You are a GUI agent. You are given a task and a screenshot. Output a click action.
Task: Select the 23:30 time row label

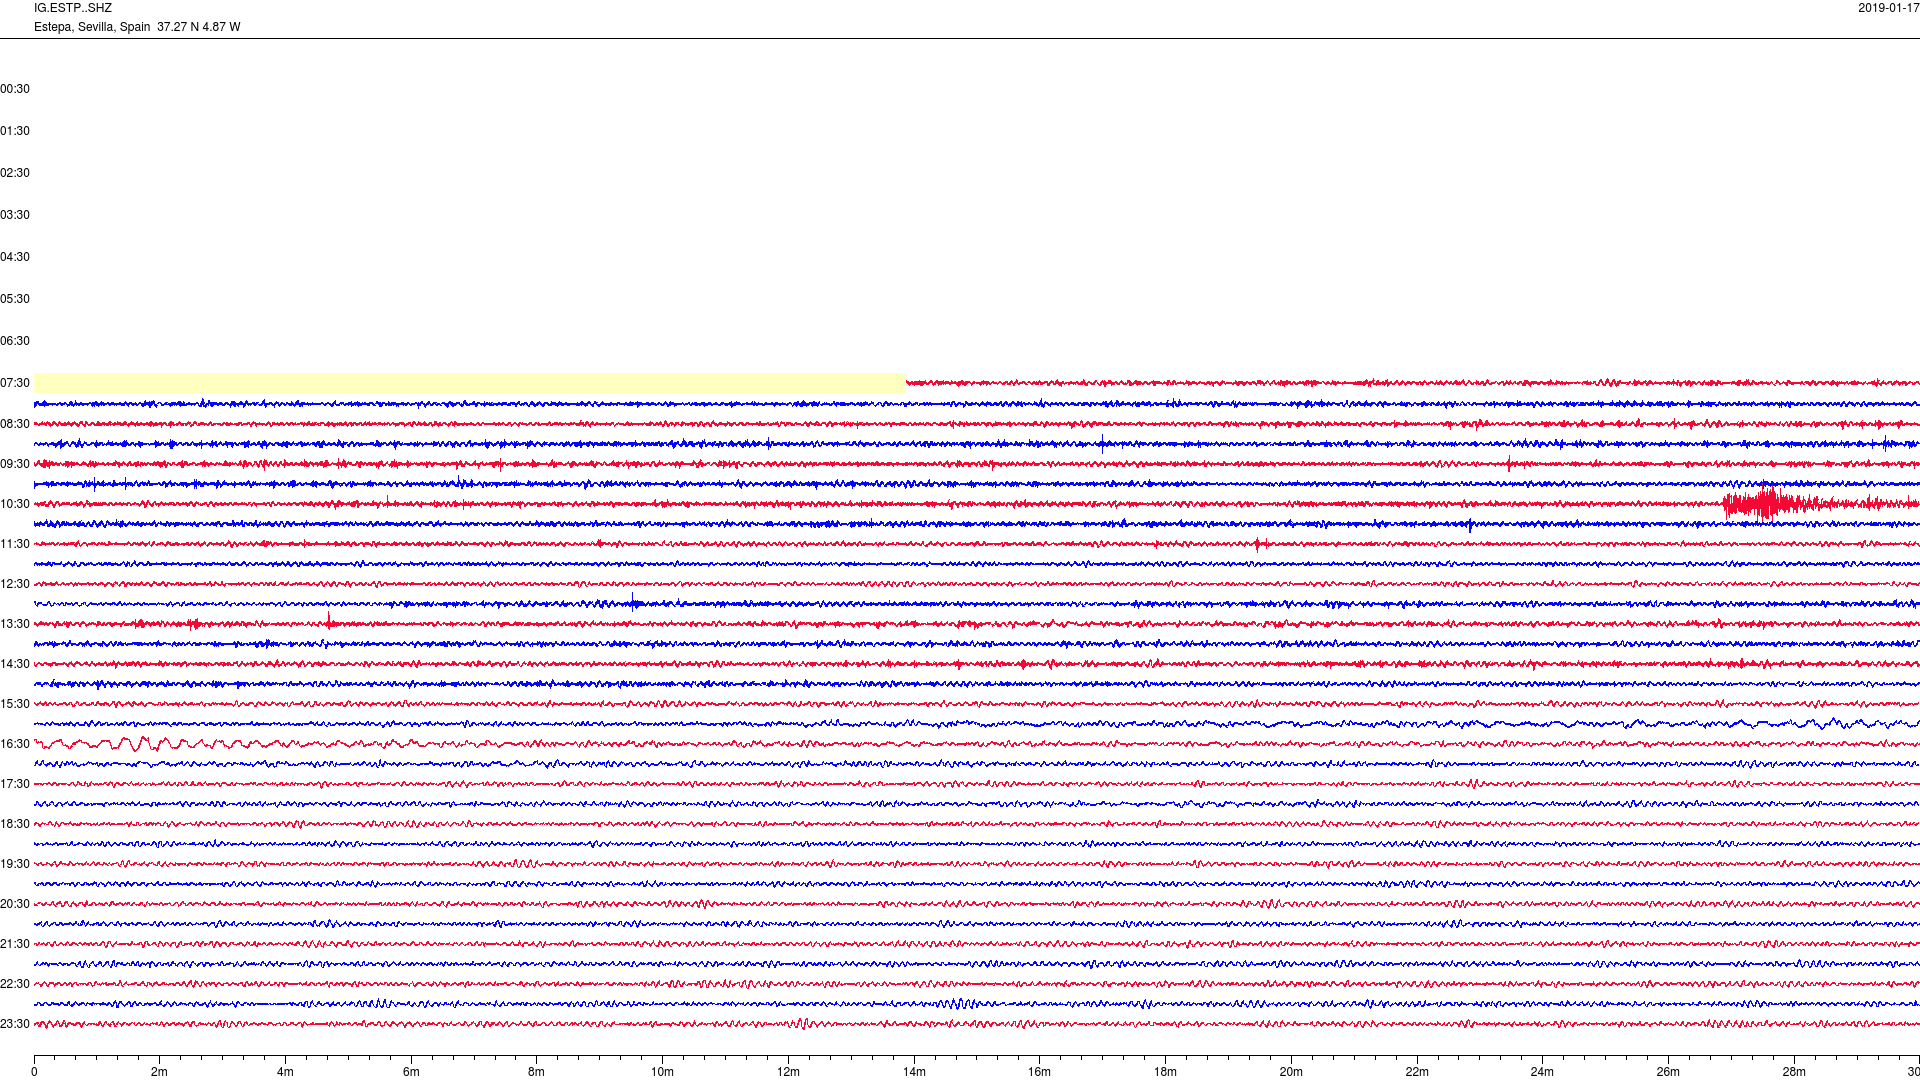15,1024
